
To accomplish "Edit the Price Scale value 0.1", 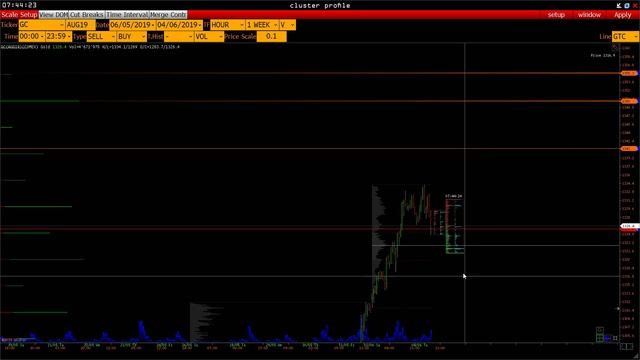I will click(x=271, y=37).
